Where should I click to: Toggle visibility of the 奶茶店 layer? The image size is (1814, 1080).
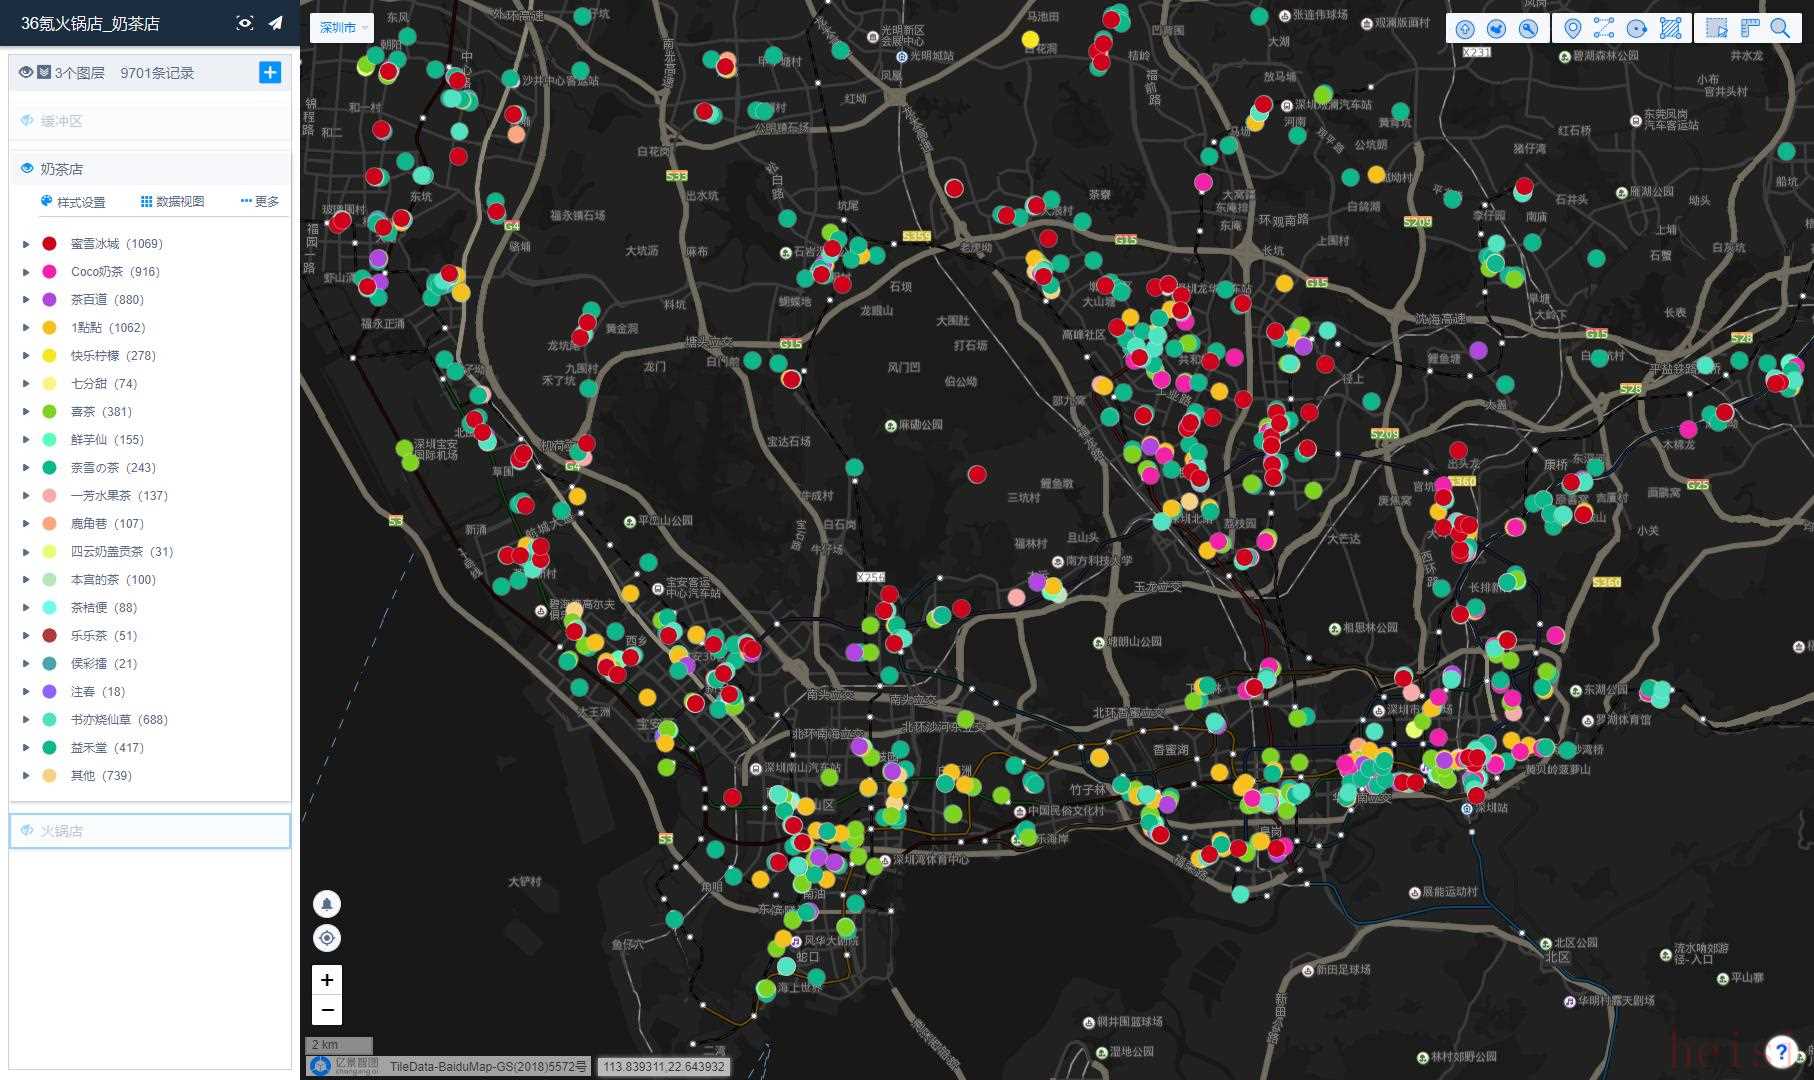[27, 169]
